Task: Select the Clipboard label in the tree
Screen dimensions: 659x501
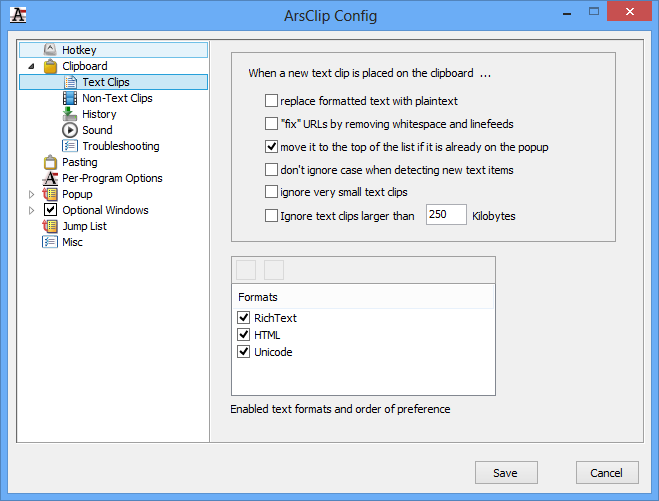Action: [x=84, y=66]
